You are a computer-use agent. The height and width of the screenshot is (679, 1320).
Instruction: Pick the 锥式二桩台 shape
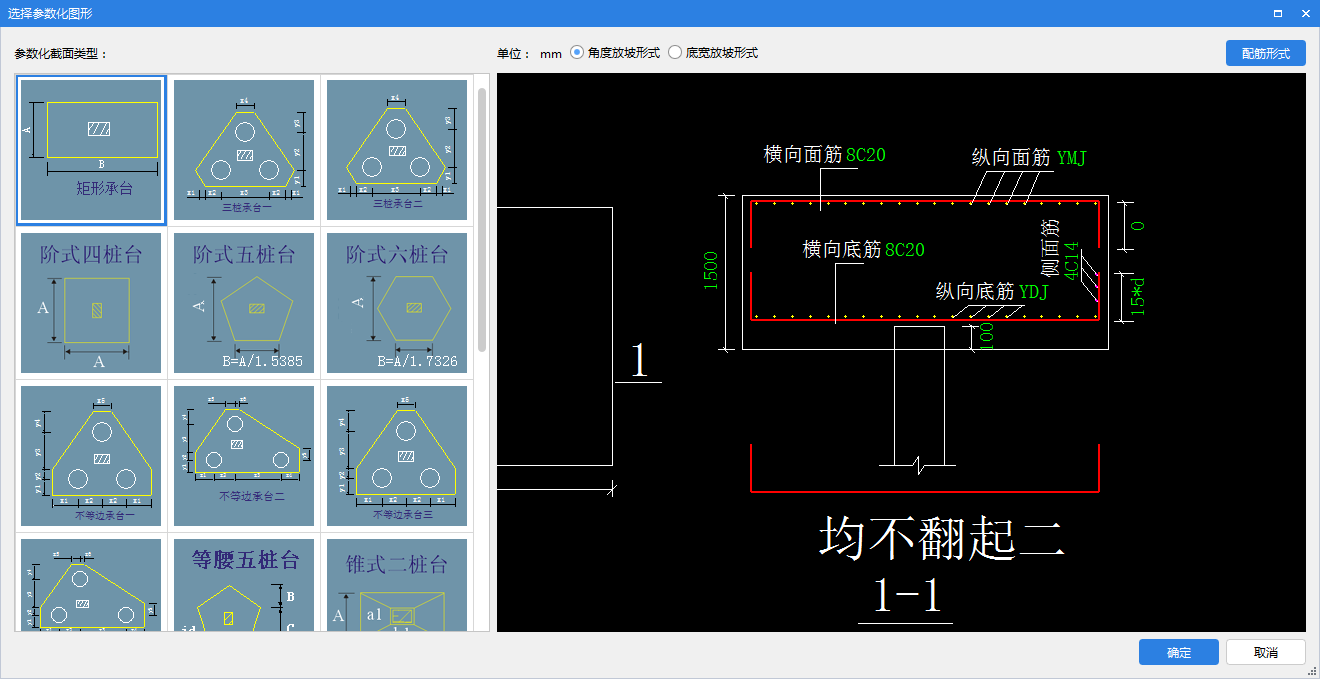coord(397,586)
